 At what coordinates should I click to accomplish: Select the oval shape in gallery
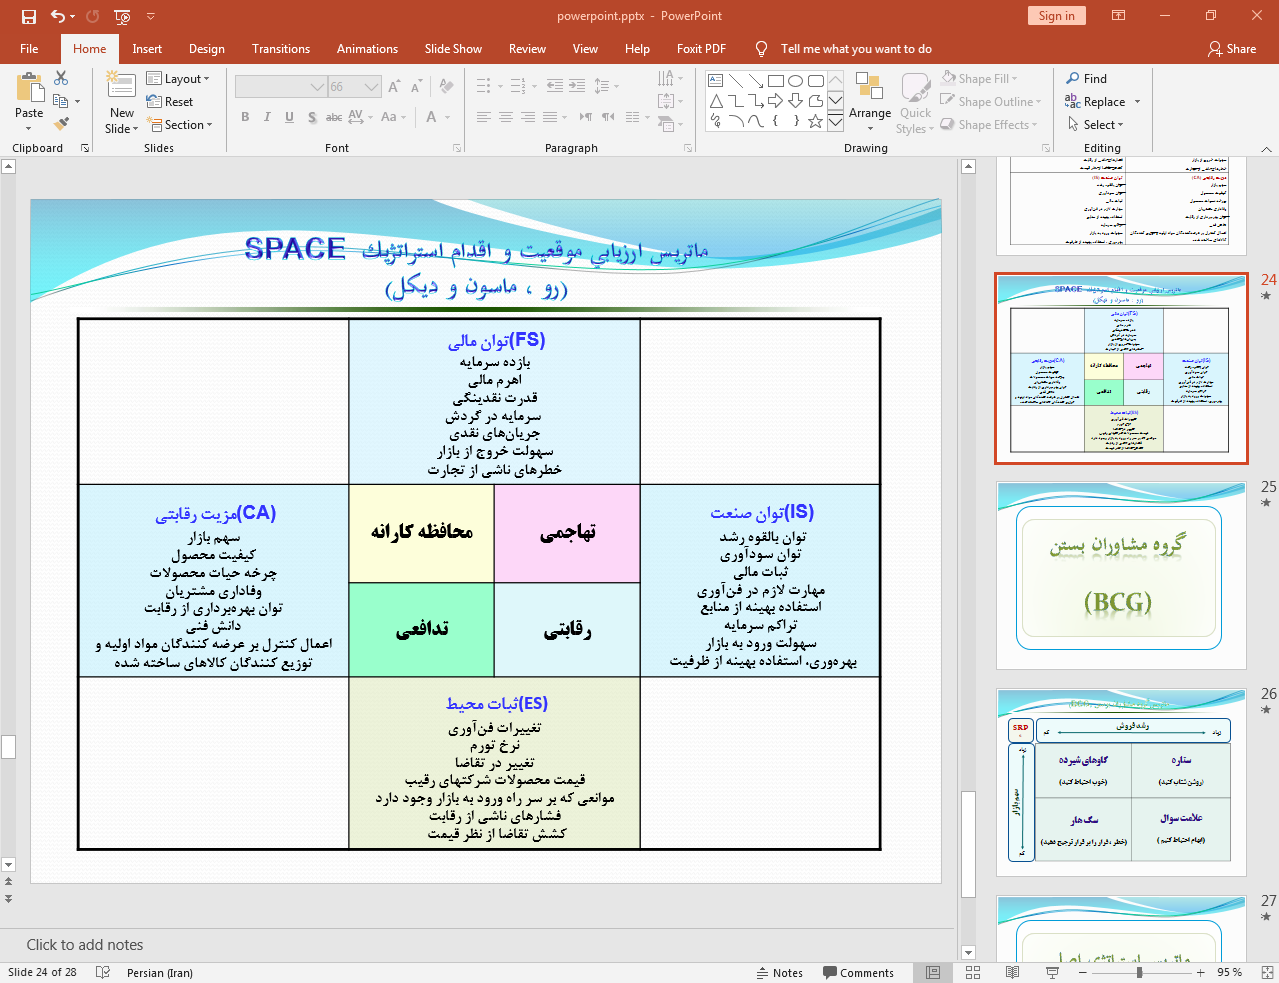[x=795, y=81]
